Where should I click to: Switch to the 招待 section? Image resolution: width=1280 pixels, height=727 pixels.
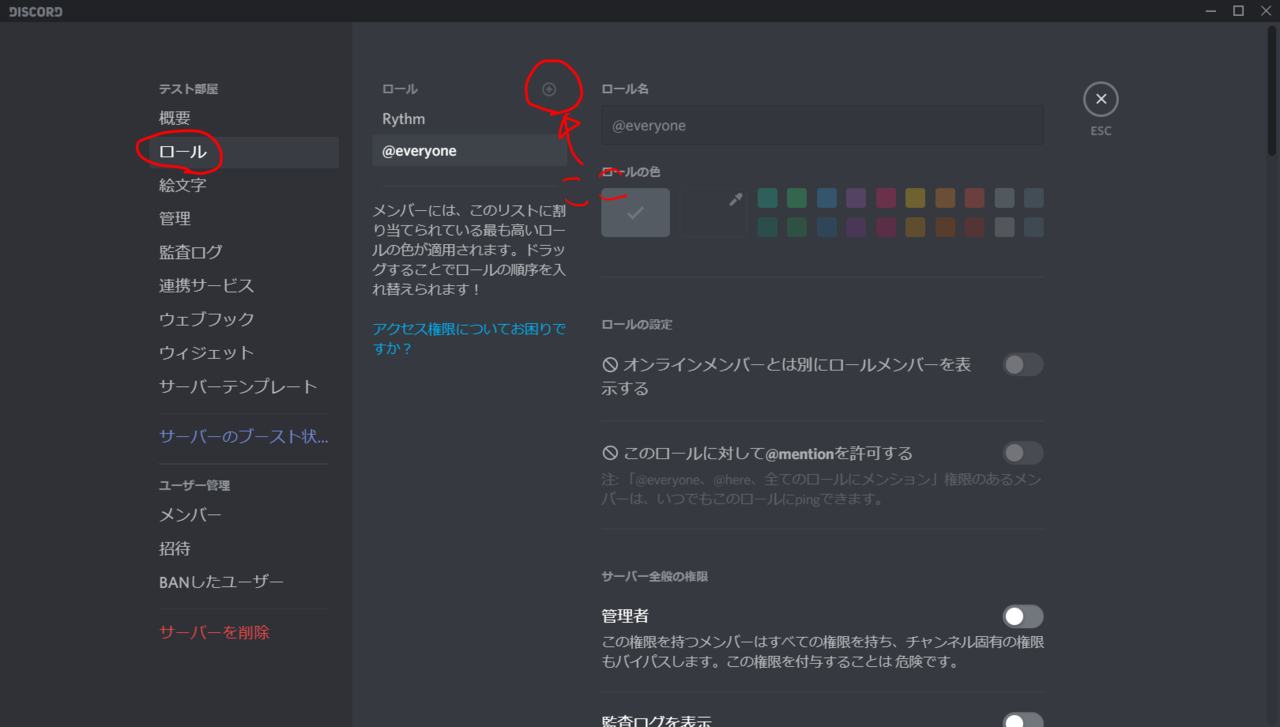[x=175, y=548]
